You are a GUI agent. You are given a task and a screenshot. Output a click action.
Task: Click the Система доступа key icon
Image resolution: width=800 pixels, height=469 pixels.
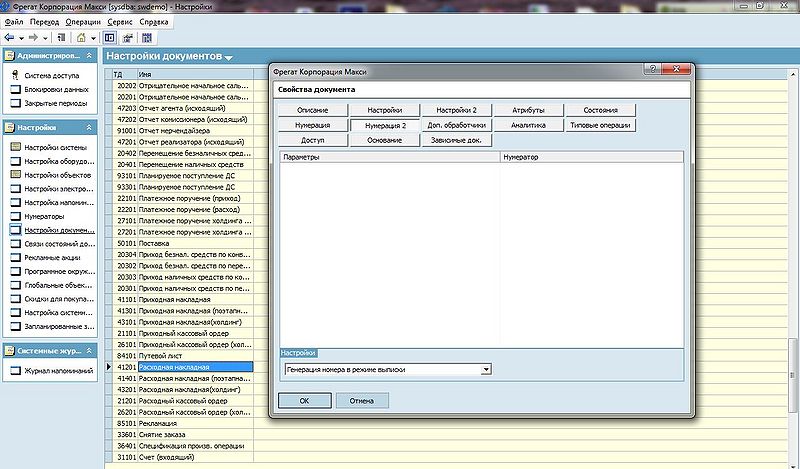point(15,75)
